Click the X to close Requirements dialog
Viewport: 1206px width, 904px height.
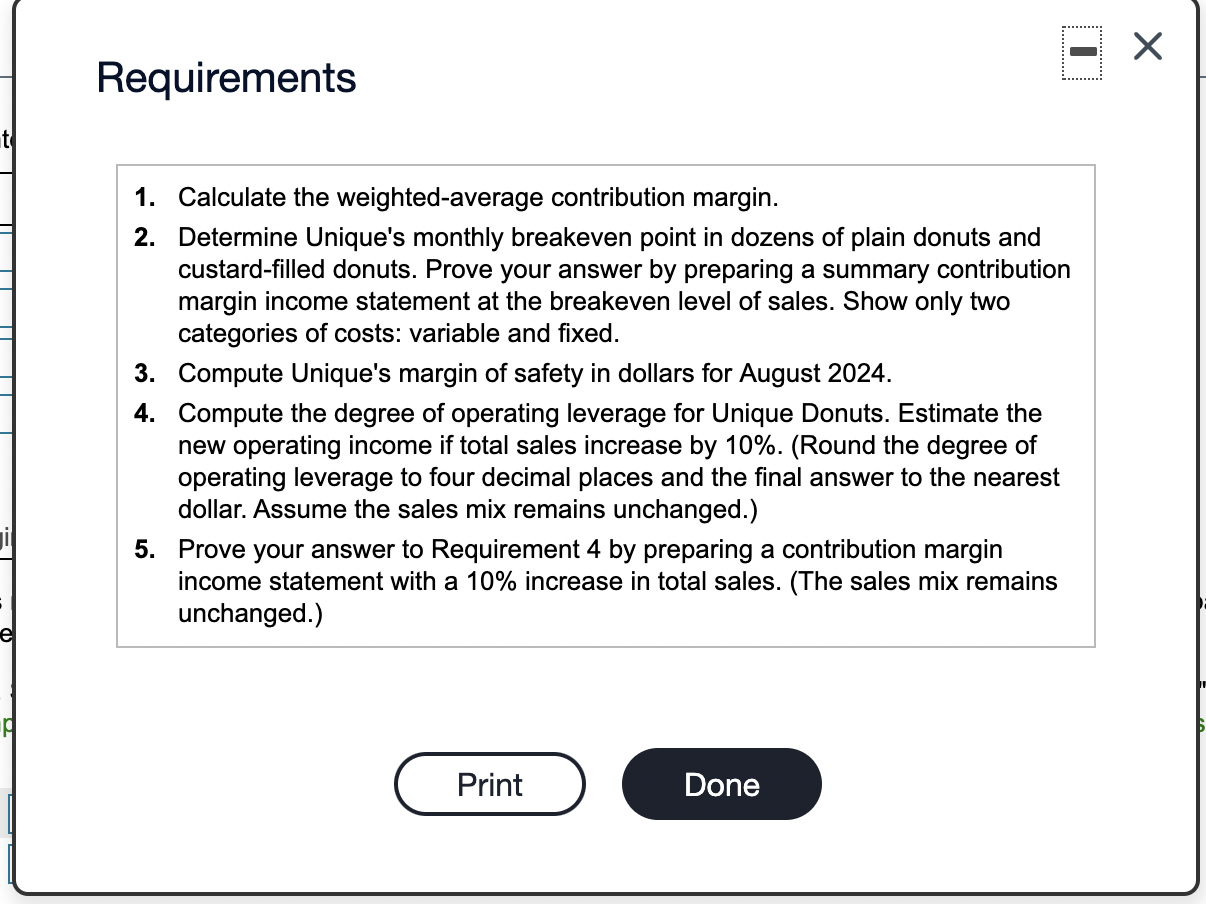[x=1146, y=47]
